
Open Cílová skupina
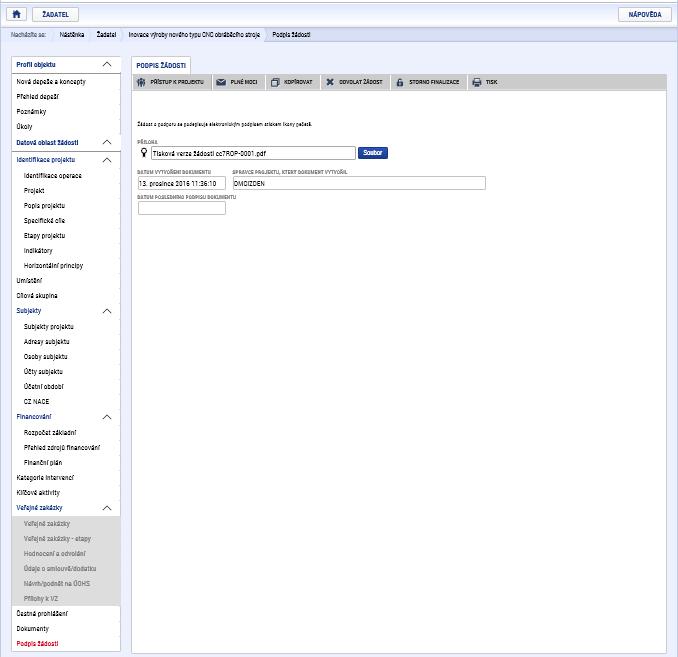[x=37, y=296]
